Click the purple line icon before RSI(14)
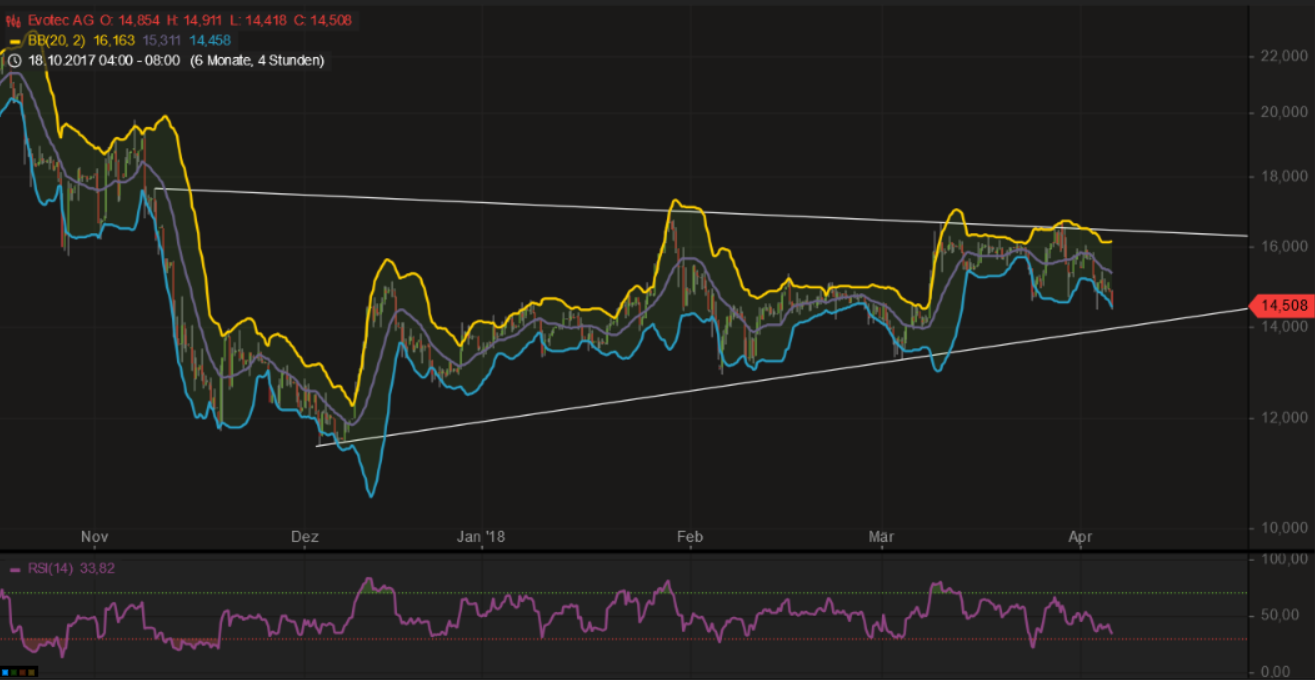Screen dimensions: 1315x680 coord(14,569)
